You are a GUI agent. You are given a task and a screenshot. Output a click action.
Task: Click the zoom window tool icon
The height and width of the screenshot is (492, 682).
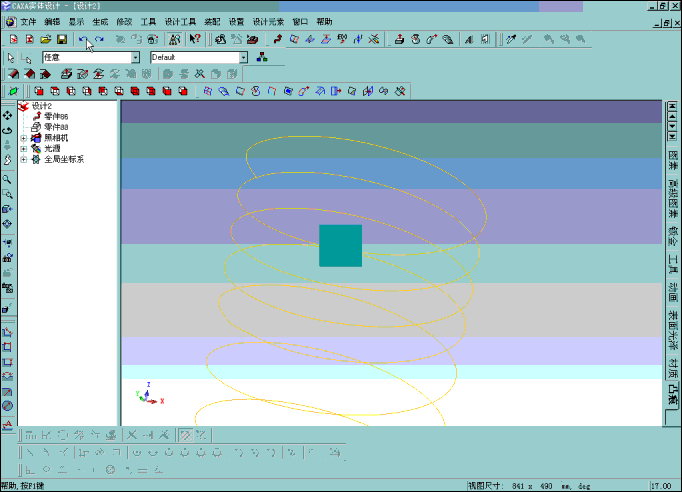7,194
